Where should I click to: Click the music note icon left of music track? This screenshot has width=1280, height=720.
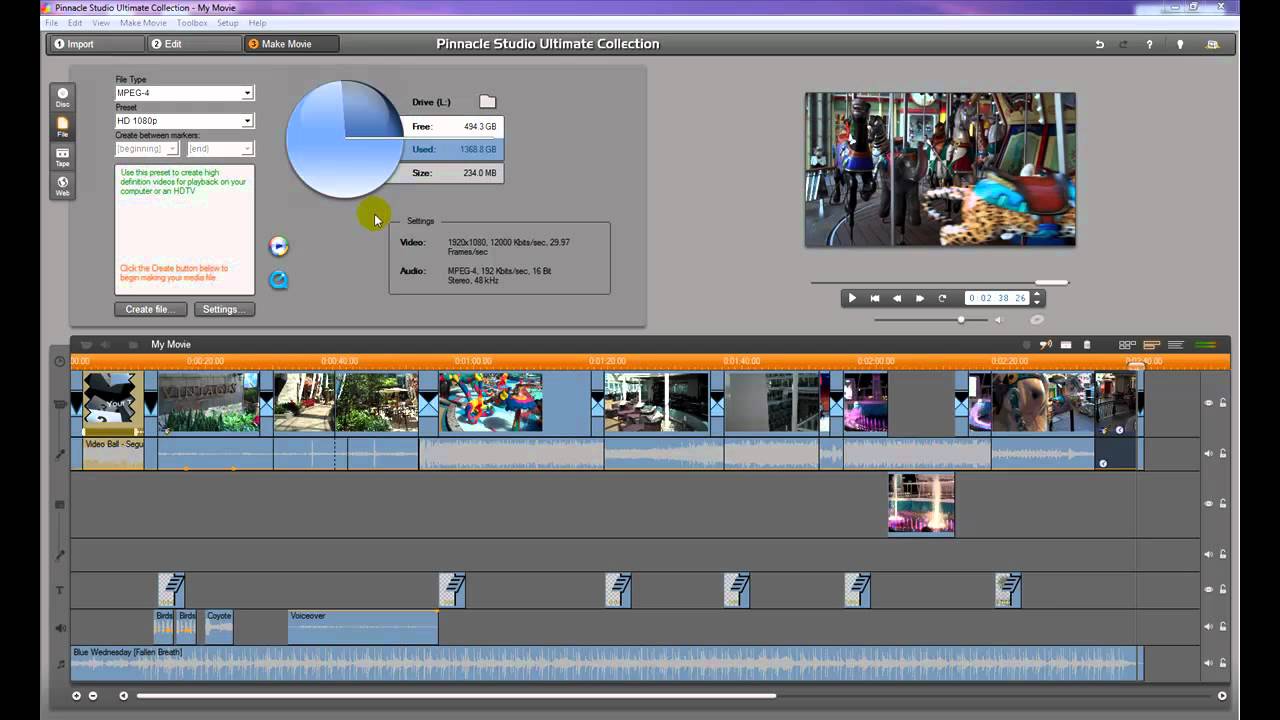tap(60, 662)
